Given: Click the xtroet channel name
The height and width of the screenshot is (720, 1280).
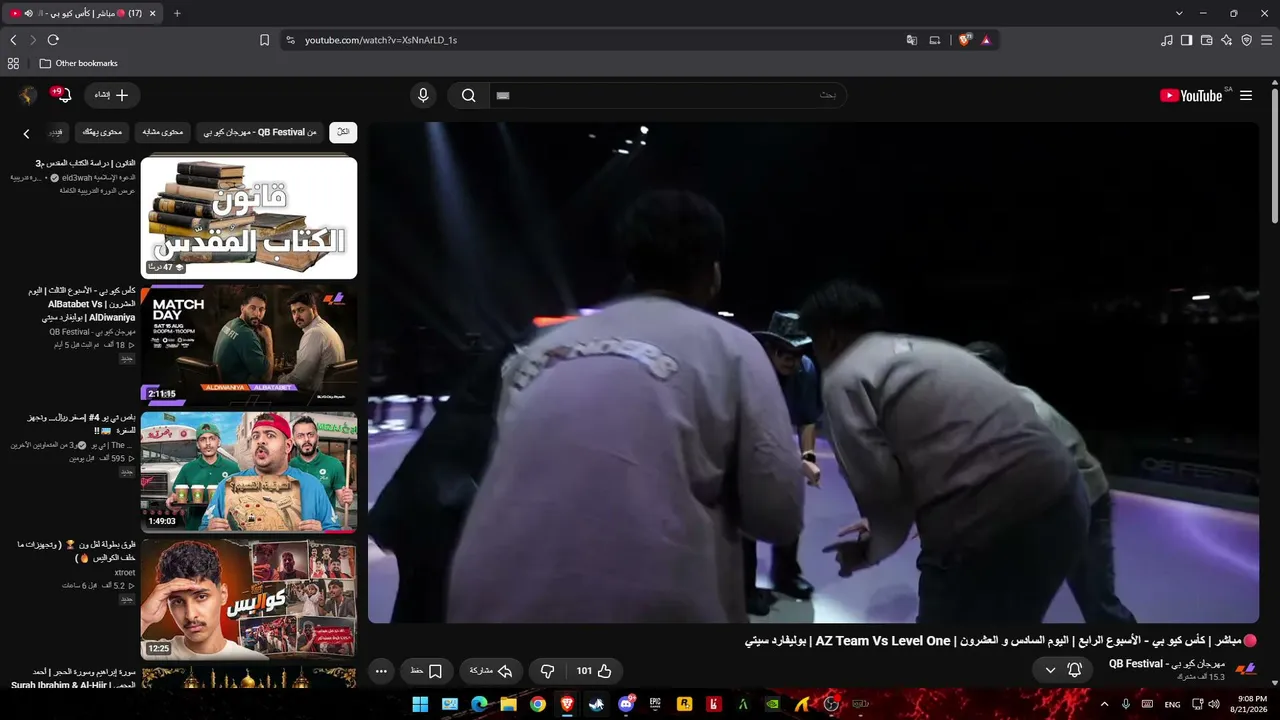Looking at the screenshot, I should tap(125, 573).
